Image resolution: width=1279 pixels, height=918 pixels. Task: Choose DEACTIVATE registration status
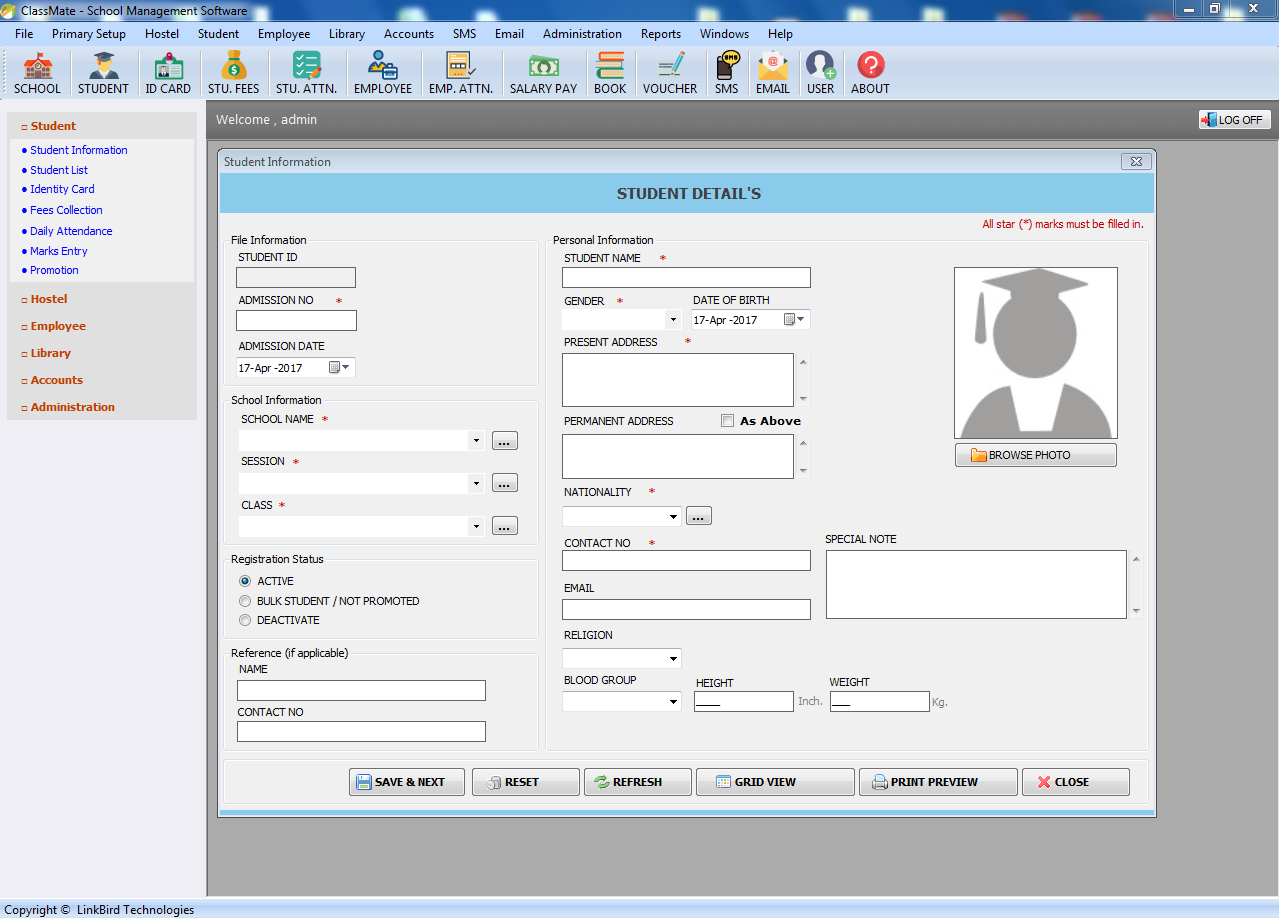coord(245,620)
